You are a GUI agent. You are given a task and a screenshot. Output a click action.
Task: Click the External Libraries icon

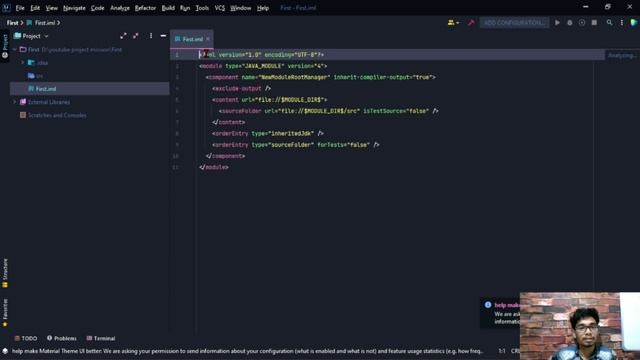click(x=23, y=102)
